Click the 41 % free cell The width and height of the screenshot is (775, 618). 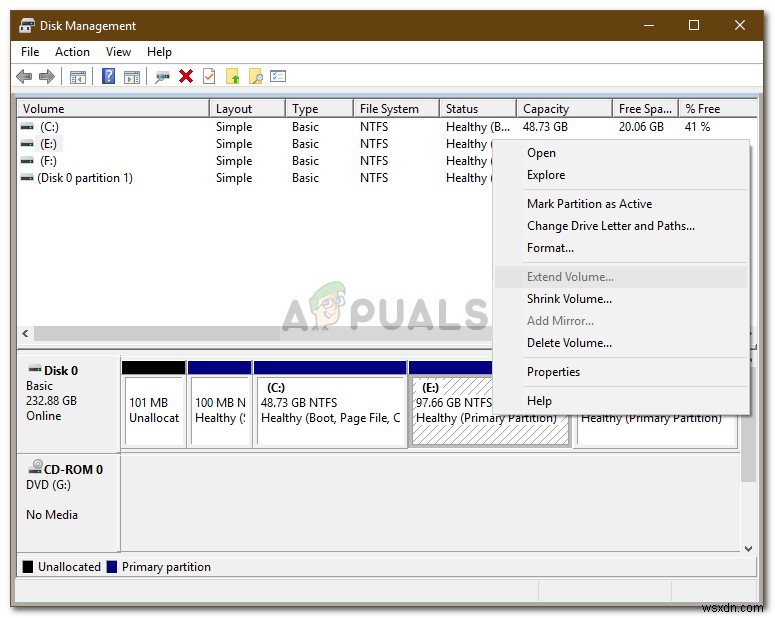(697, 127)
